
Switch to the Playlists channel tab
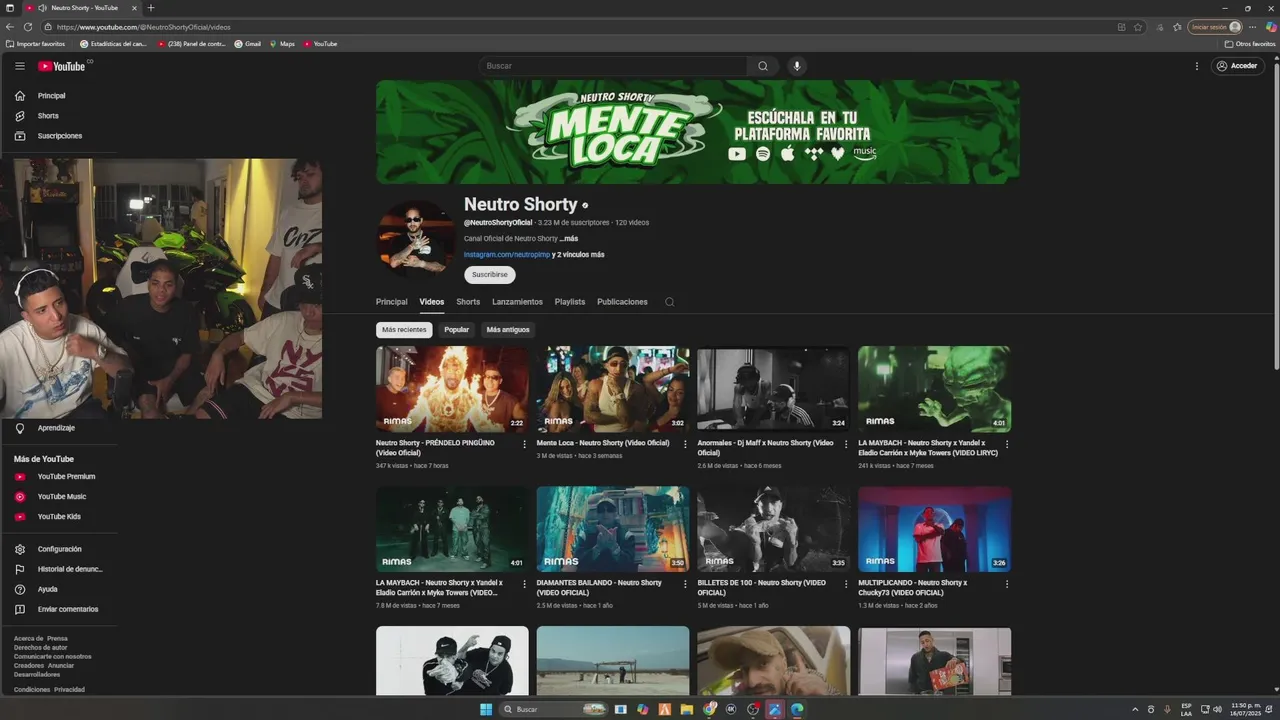[570, 302]
